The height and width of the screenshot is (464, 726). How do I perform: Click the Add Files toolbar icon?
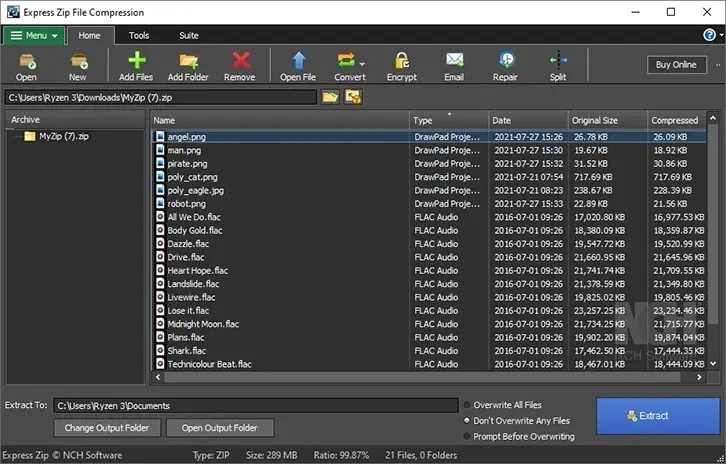click(136, 61)
